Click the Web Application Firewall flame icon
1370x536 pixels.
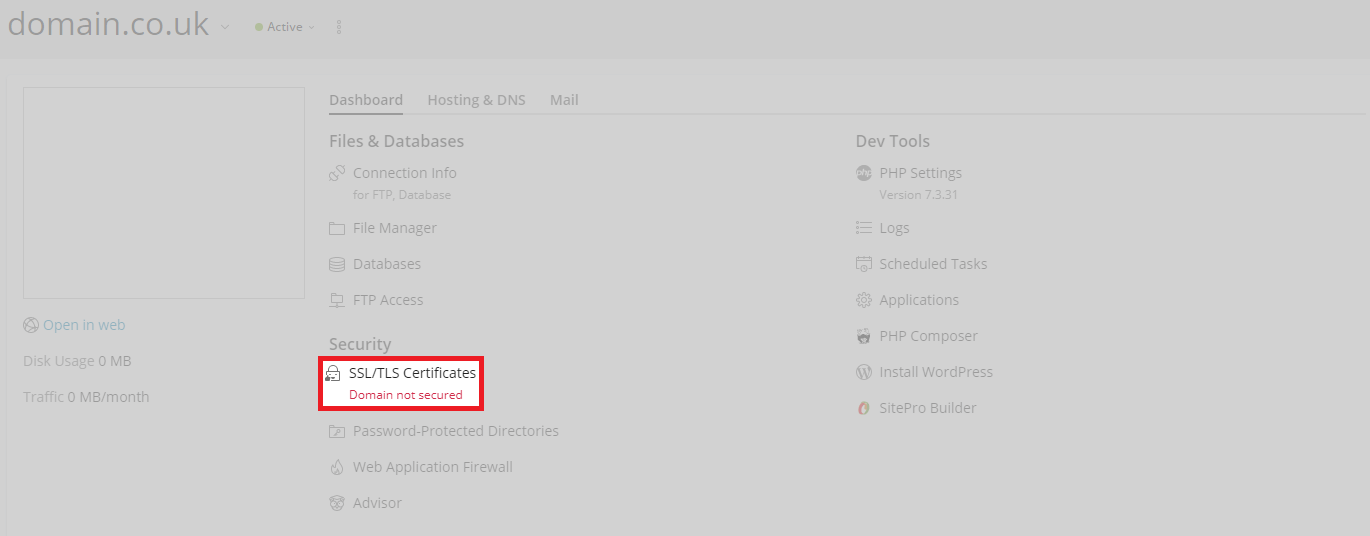click(x=337, y=467)
